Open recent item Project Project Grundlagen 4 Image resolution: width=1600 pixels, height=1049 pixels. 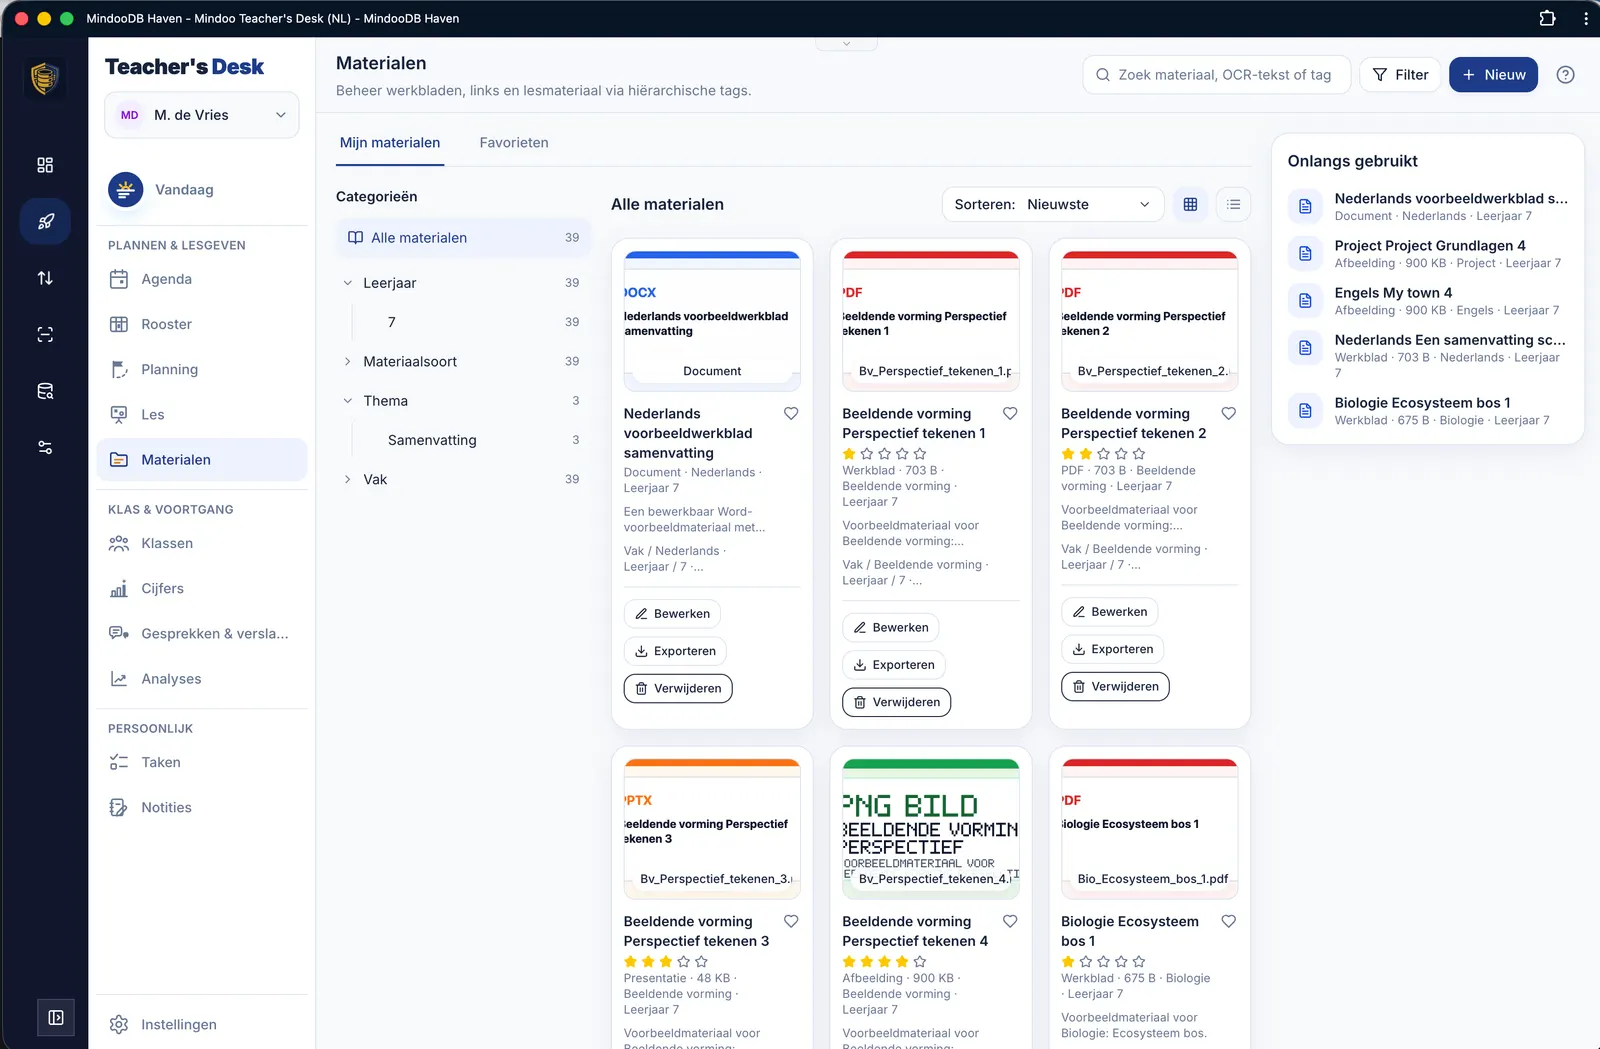point(1428,254)
